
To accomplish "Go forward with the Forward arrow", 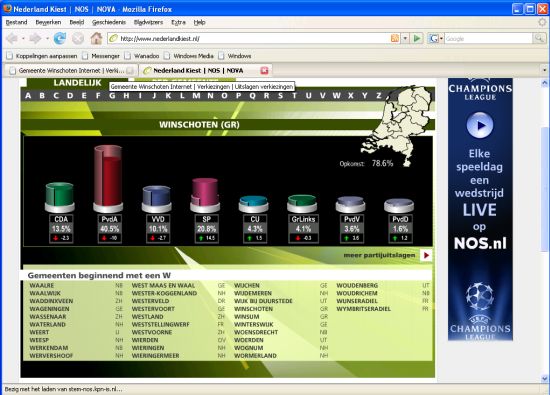I will pos(35,38).
